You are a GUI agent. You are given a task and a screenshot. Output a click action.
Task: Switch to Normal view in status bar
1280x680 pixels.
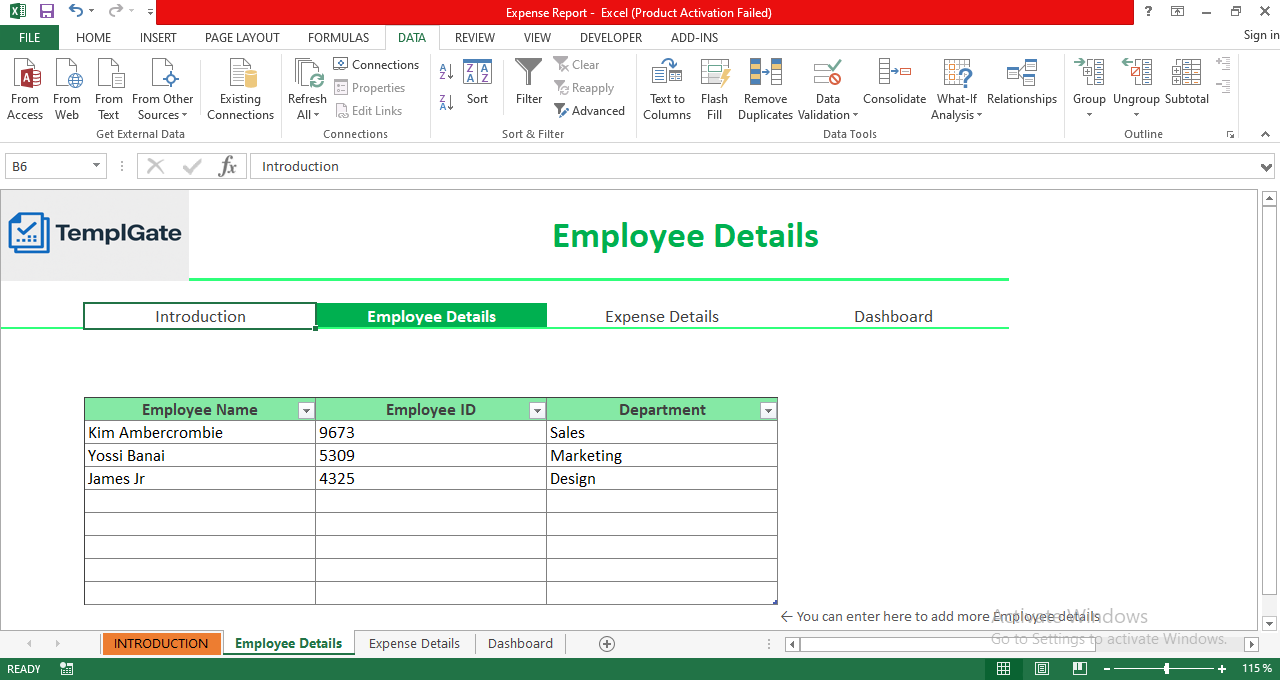click(1003, 669)
